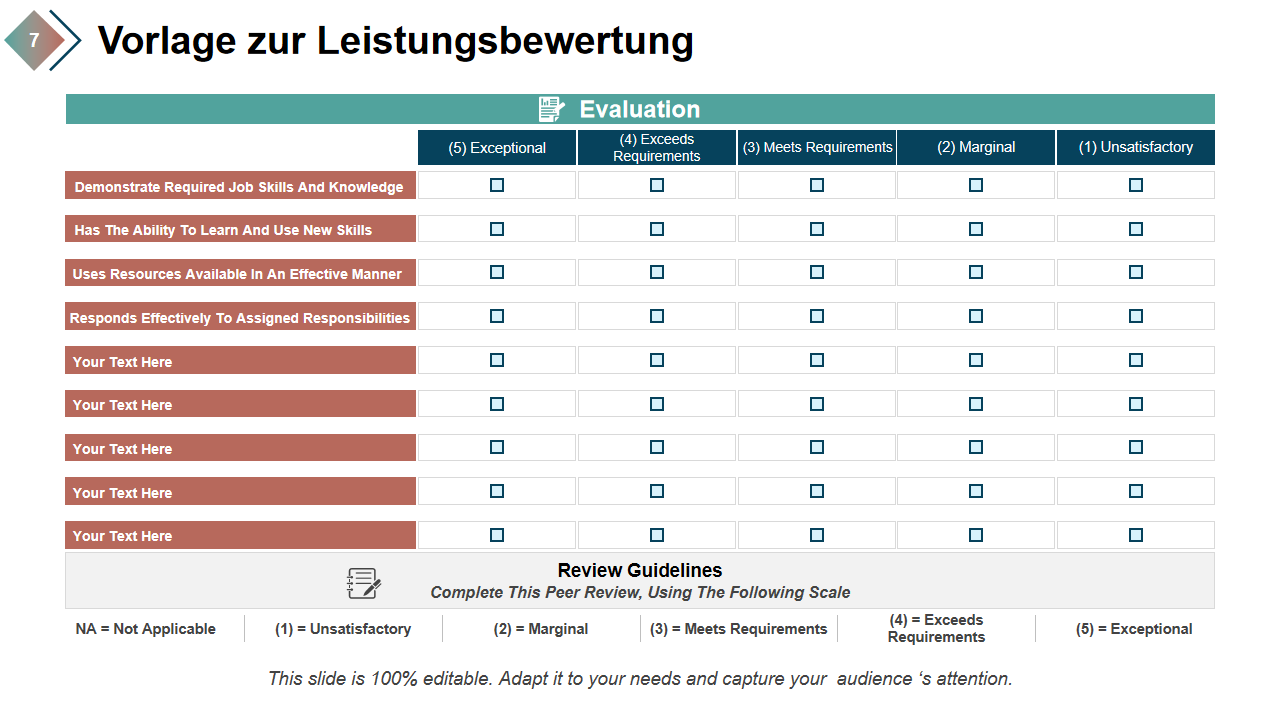This screenshot has width=1280, height=720.
Task: Select the (1) = Unsatisfactory legend entry
Action: pos(343,629)
